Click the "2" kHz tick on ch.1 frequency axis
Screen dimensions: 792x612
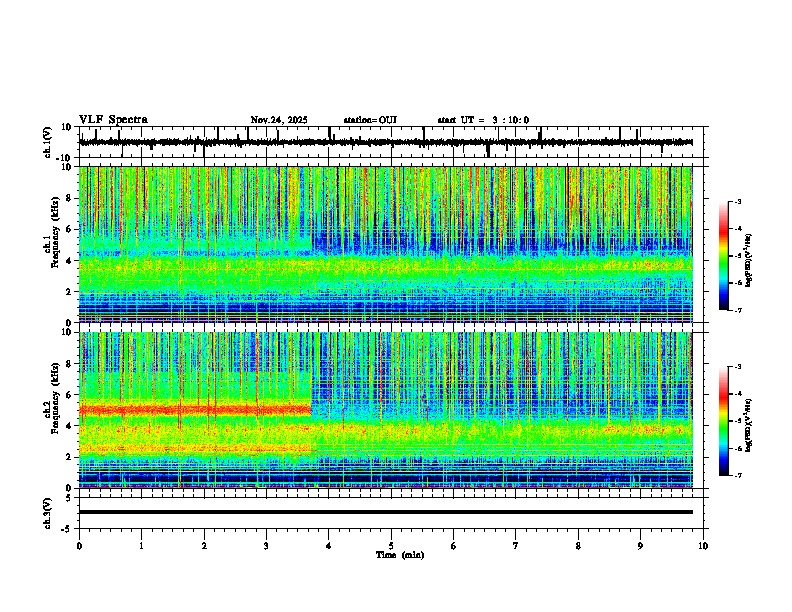70,291
